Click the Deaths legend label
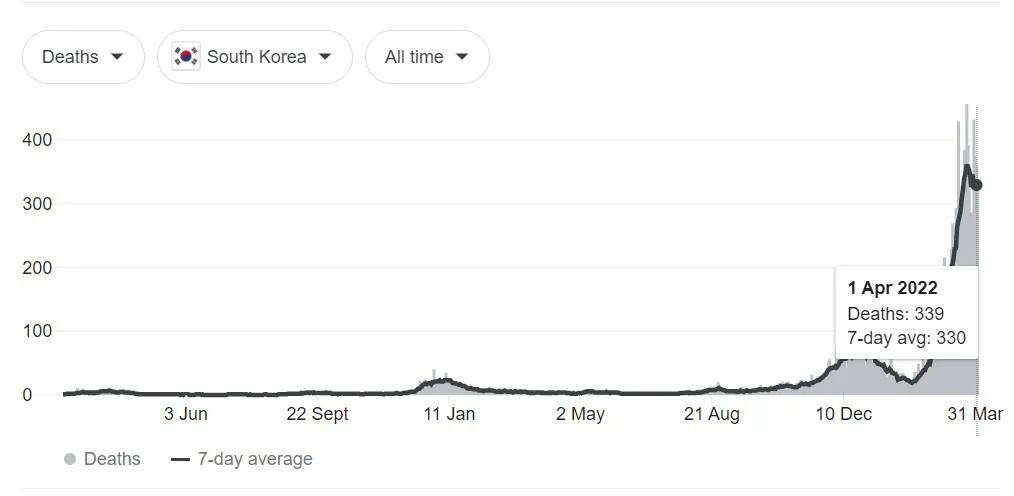 pyautogui.click(x=112, y=459)
